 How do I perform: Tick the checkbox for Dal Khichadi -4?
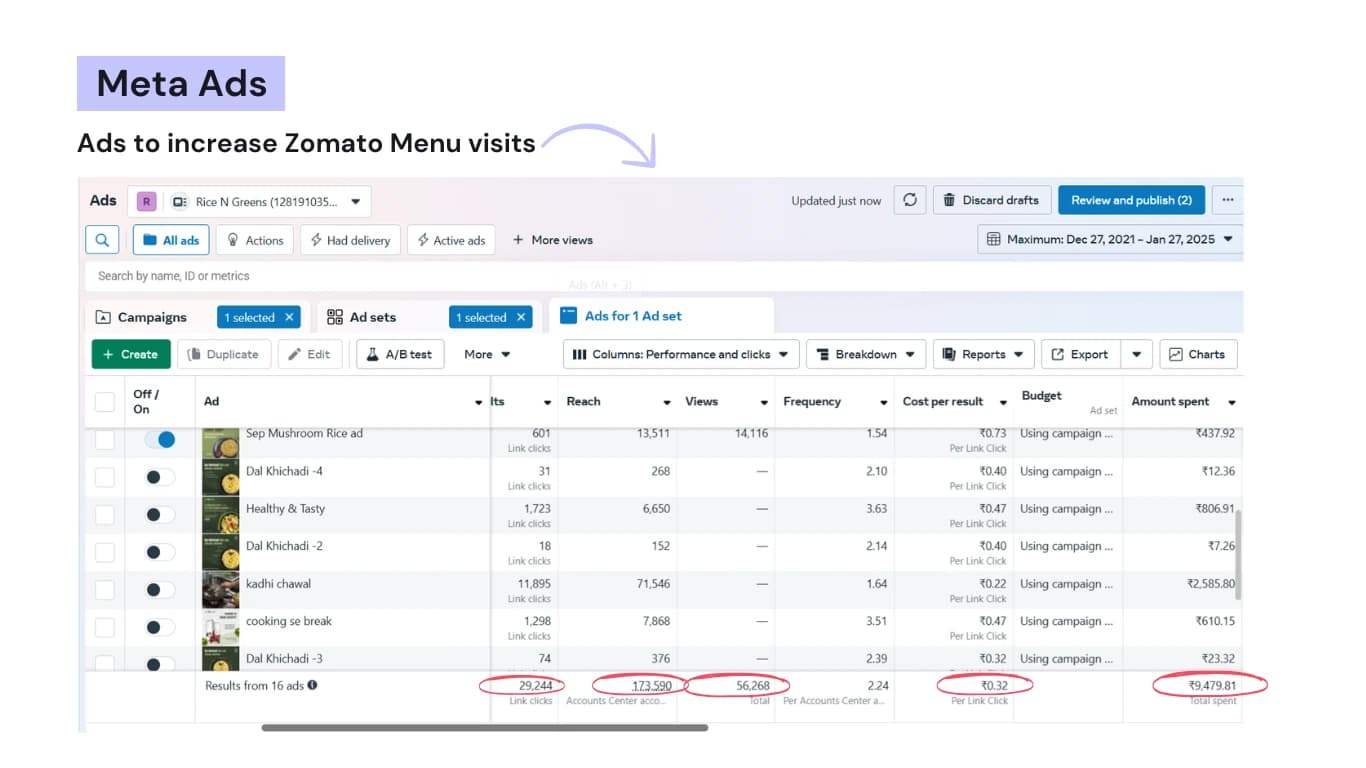pyautogui.click(x=105, y=477)
